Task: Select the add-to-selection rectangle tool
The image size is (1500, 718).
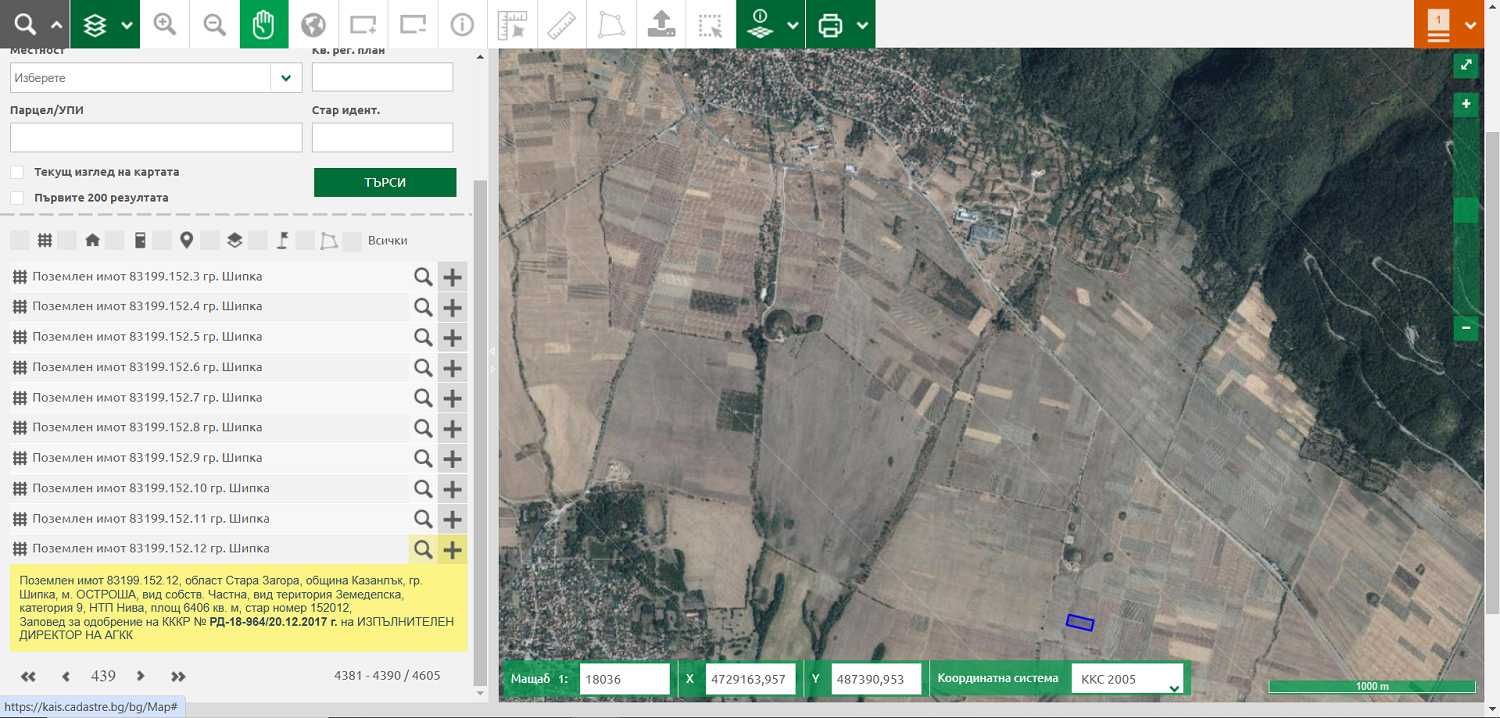Action: (363, 24)
